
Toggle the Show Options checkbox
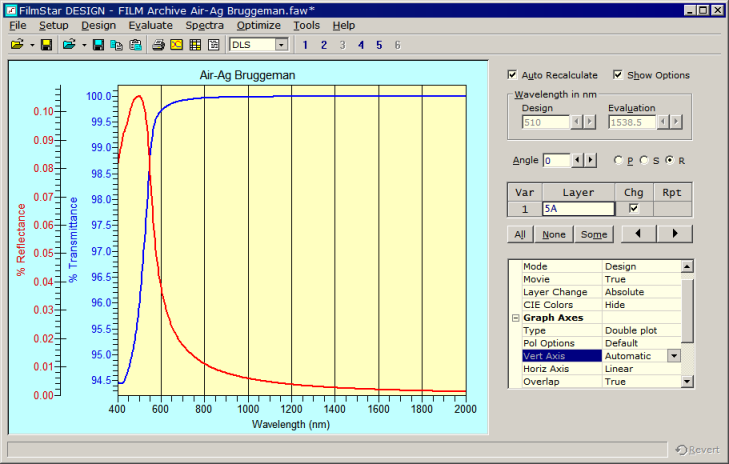(617, 75)
